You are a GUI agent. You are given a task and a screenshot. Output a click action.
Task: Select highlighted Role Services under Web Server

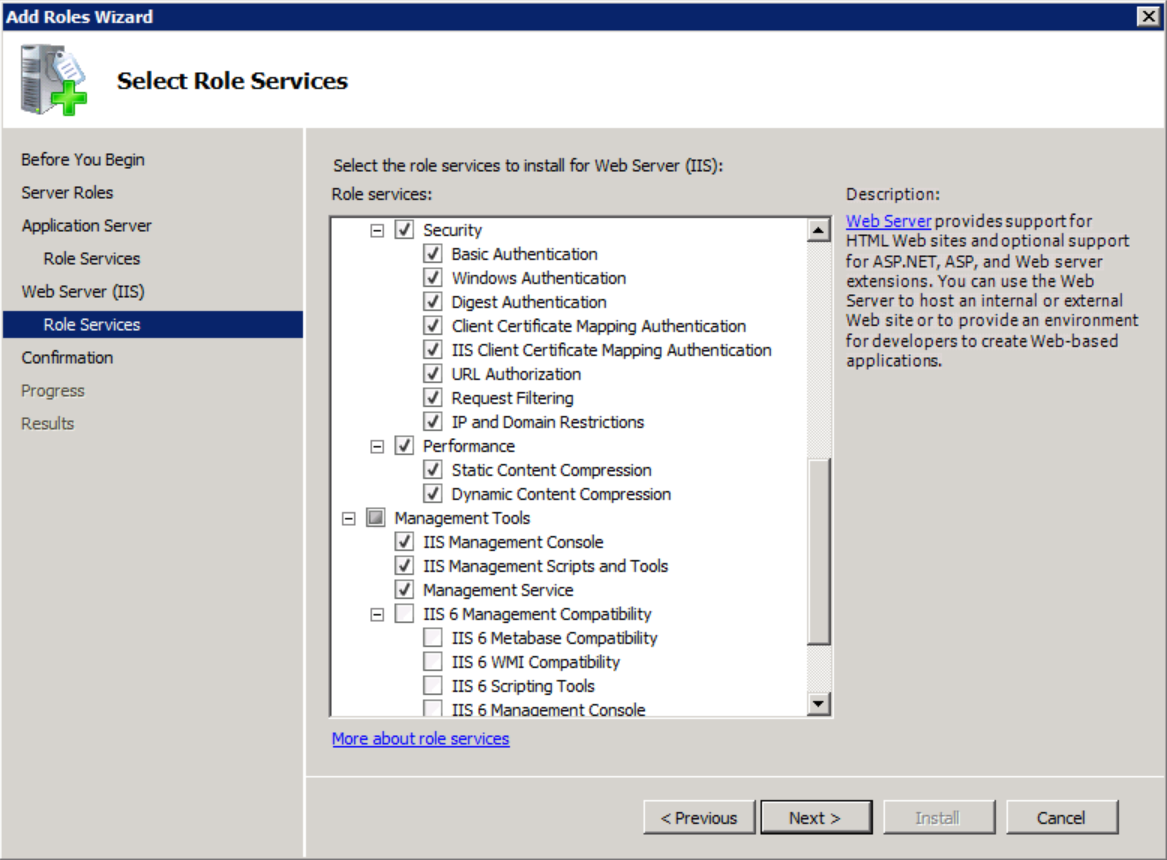coord(153,324)
